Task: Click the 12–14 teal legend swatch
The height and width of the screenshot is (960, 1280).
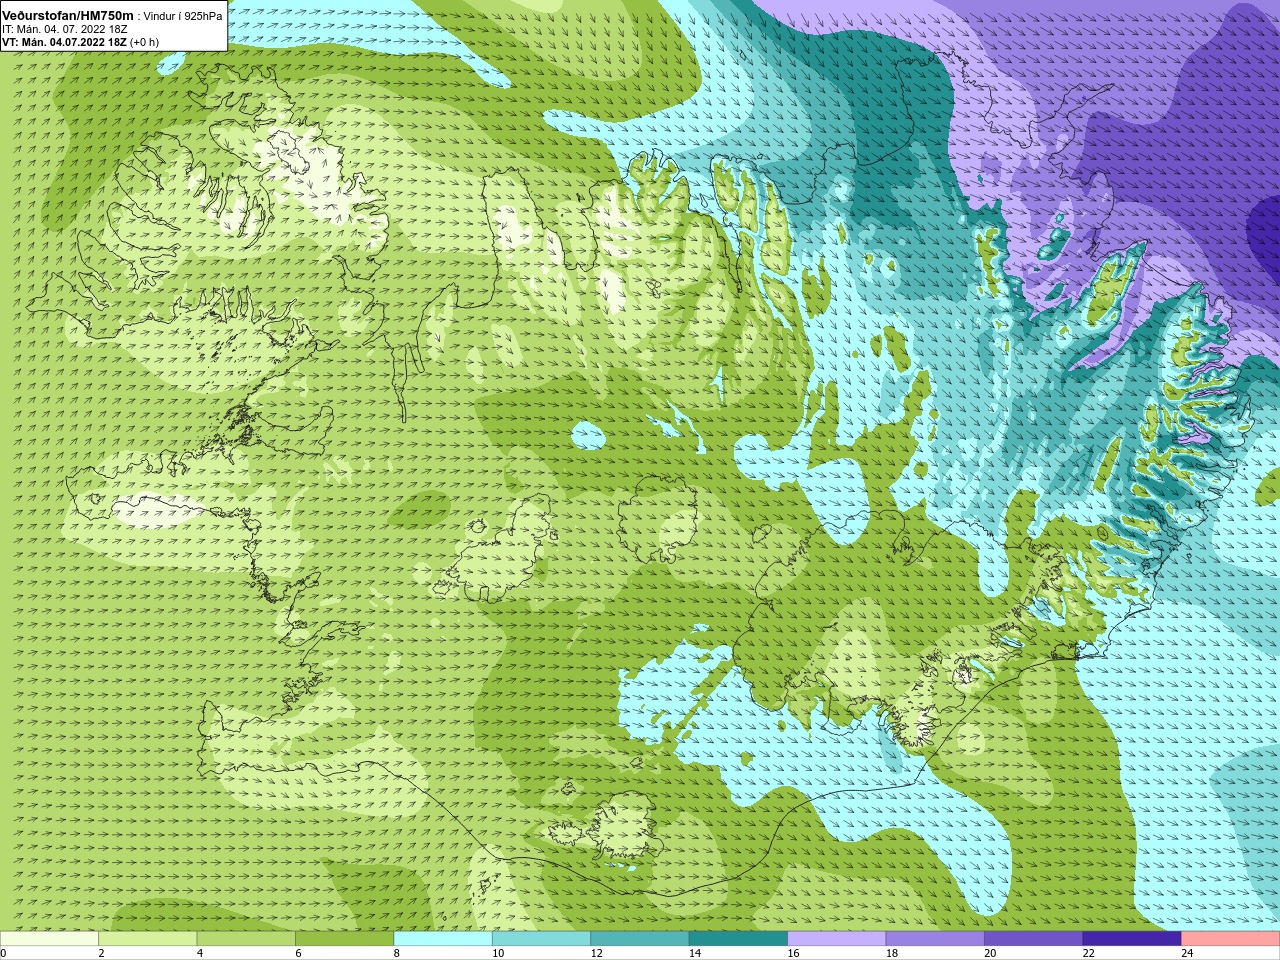Action: point(640,939)
